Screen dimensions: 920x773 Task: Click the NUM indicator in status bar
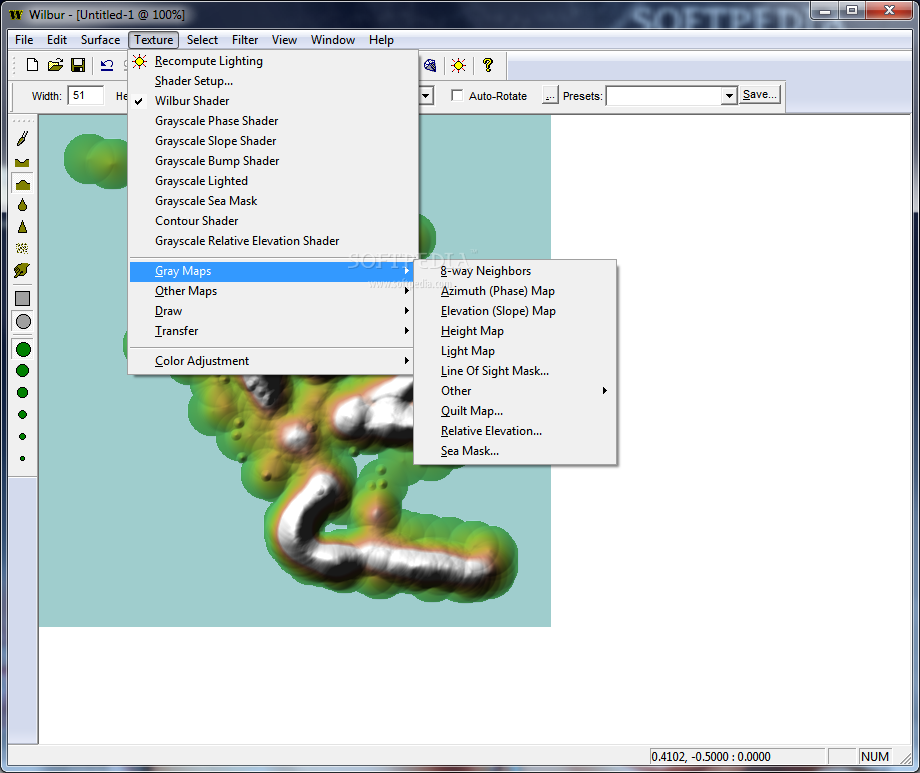tap(874, 757)
